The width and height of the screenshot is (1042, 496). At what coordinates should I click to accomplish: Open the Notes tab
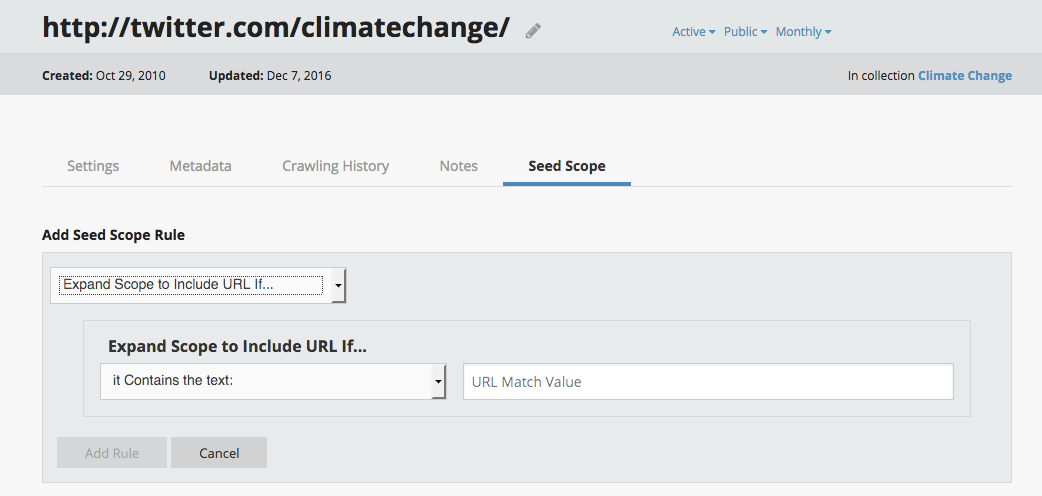(458, 166)
